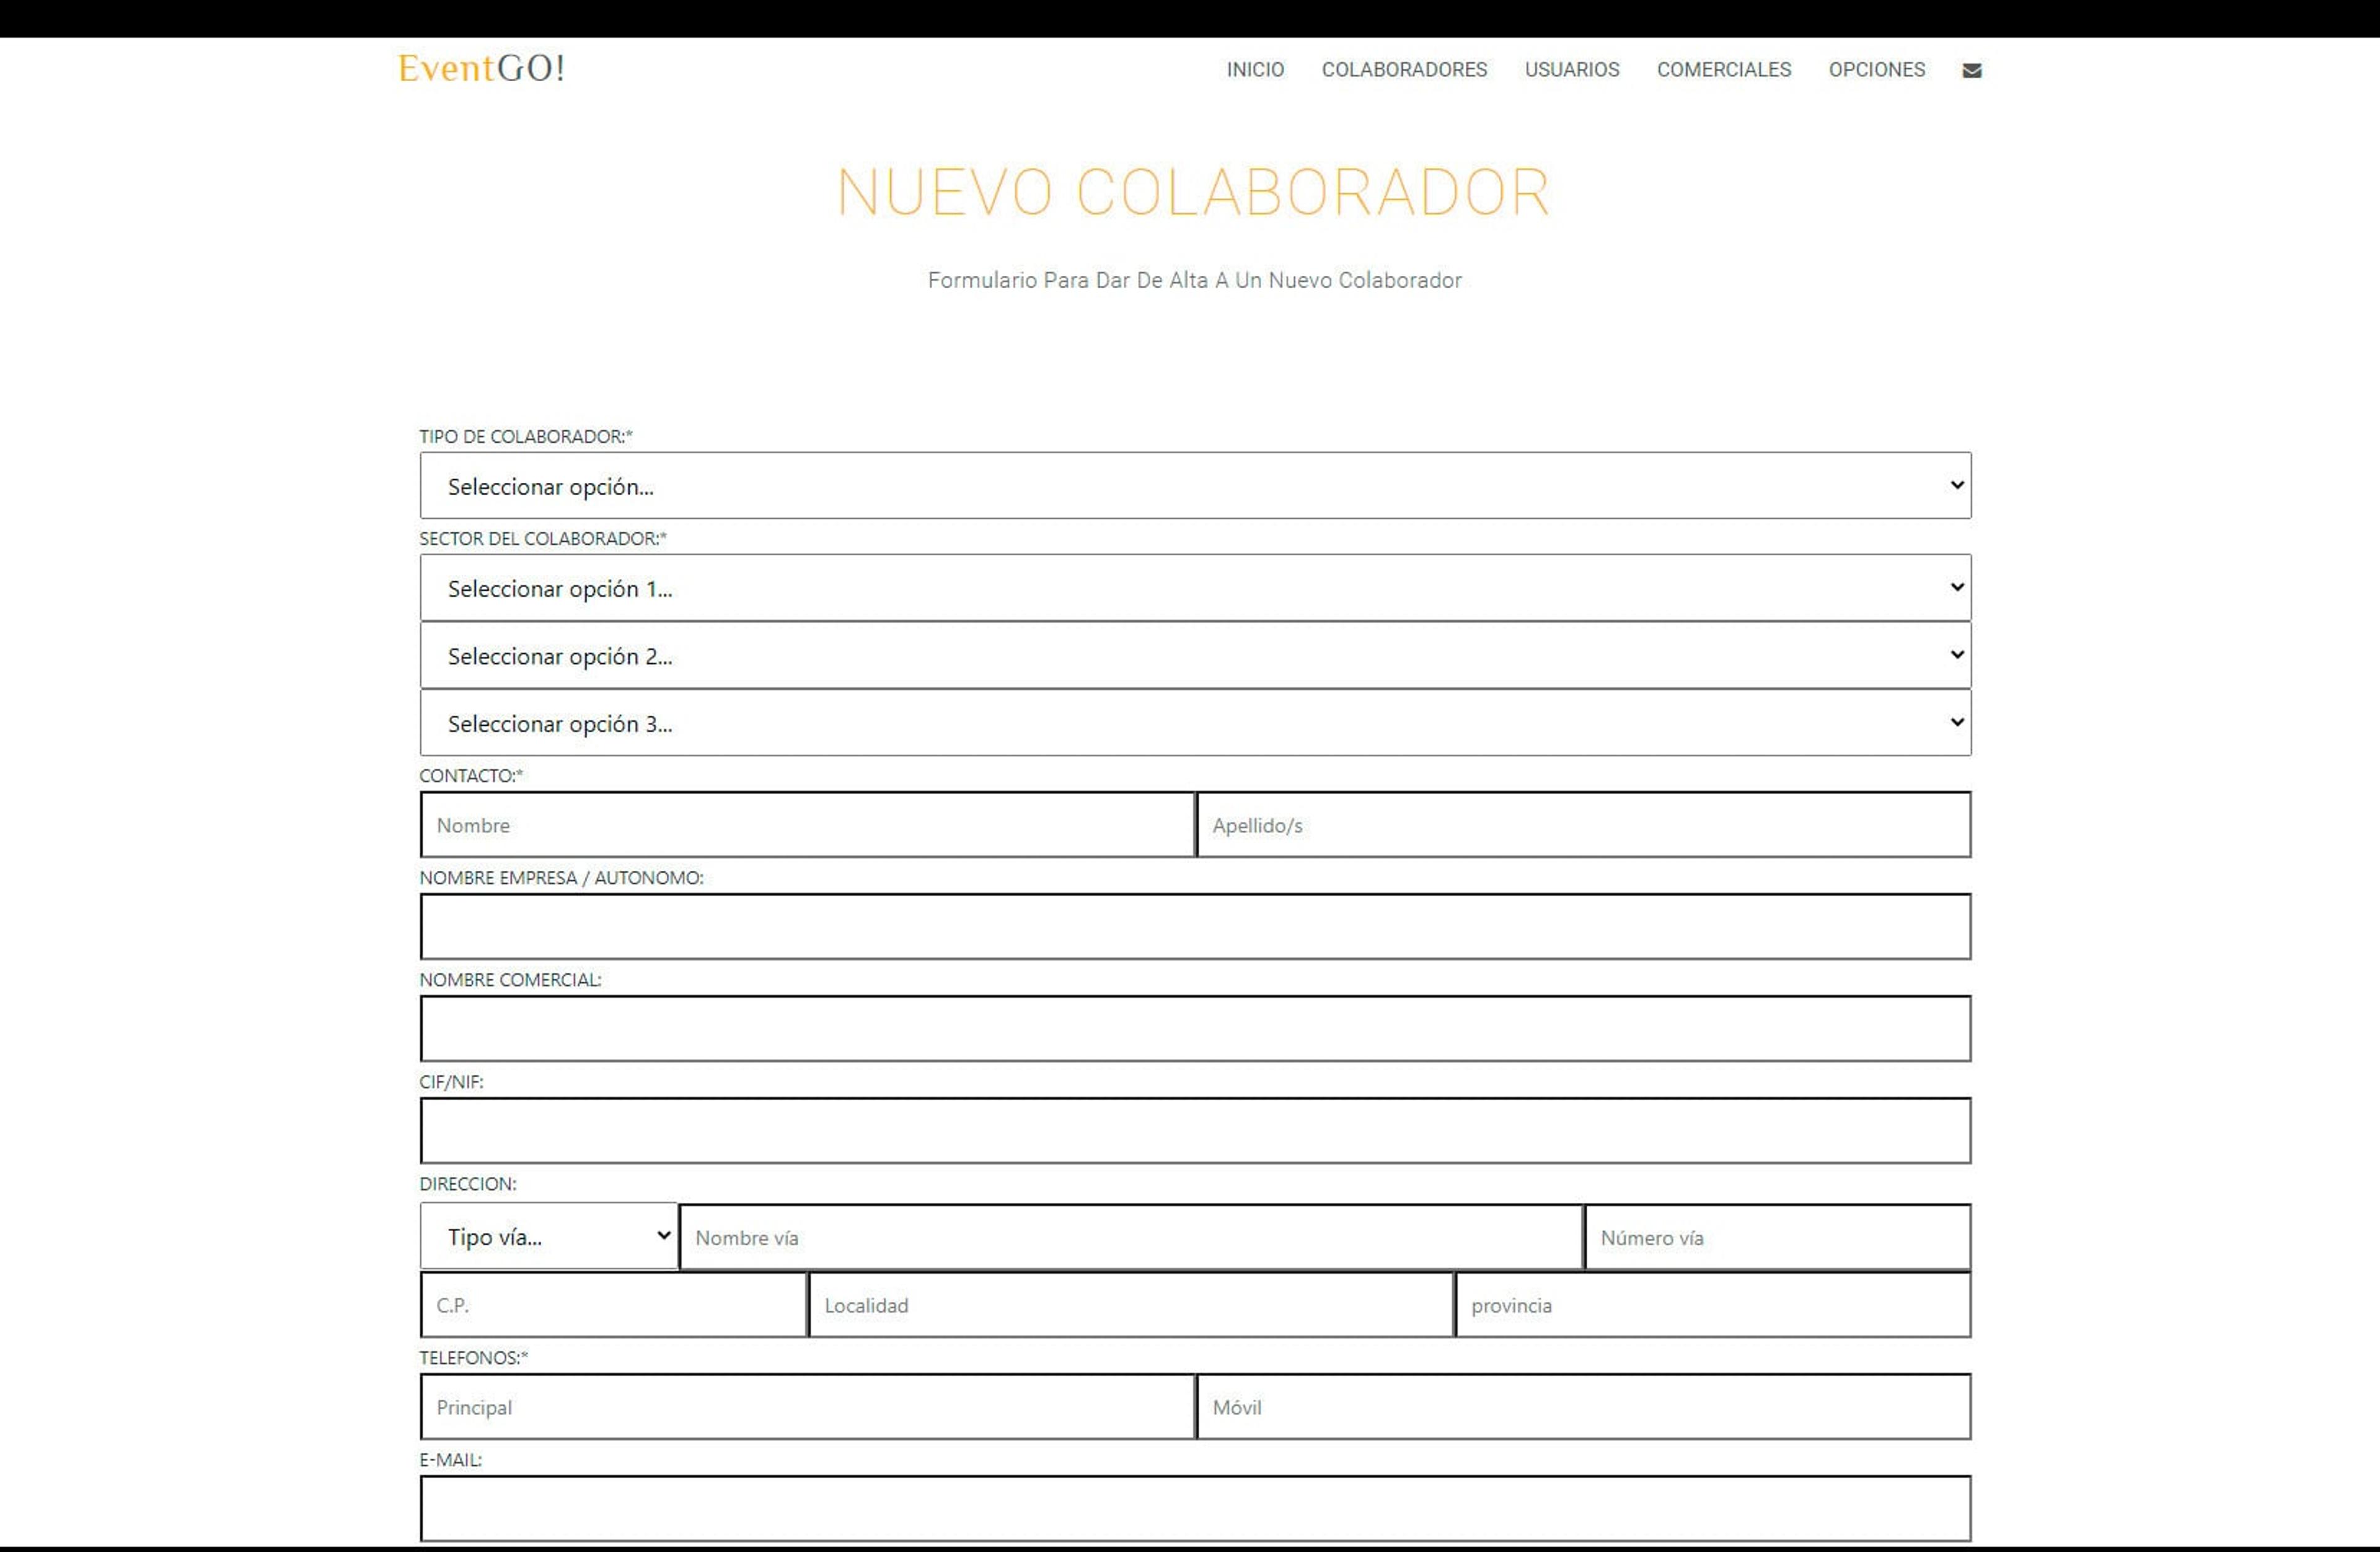Click the C.P. postal code field
The height and width of the screenshot is (1552, 2380).
[x=613, y=1305]
